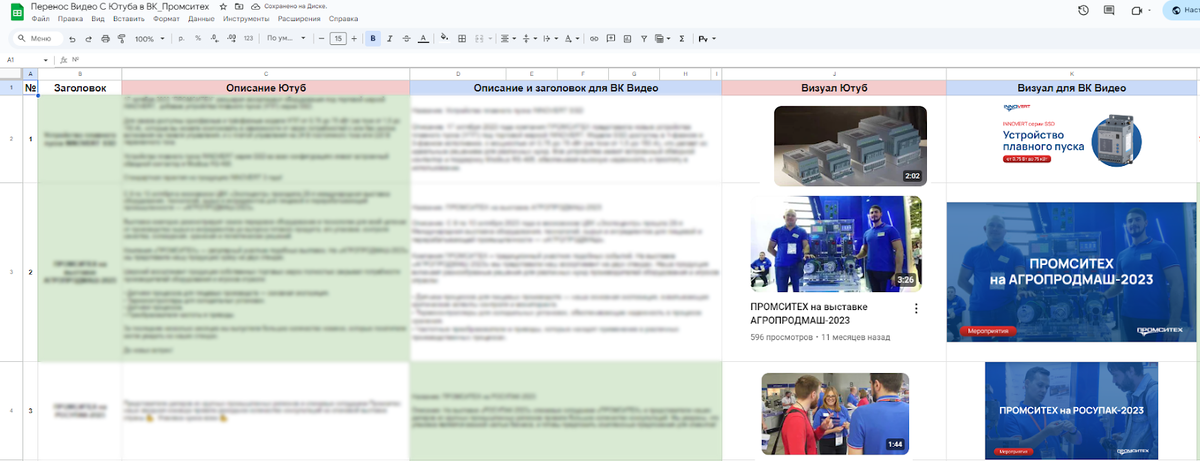This screenshot has width=1200, height=461.
Task: Click the cloud saved status icon
Action: pyautogui.click(x=256, y=6)
